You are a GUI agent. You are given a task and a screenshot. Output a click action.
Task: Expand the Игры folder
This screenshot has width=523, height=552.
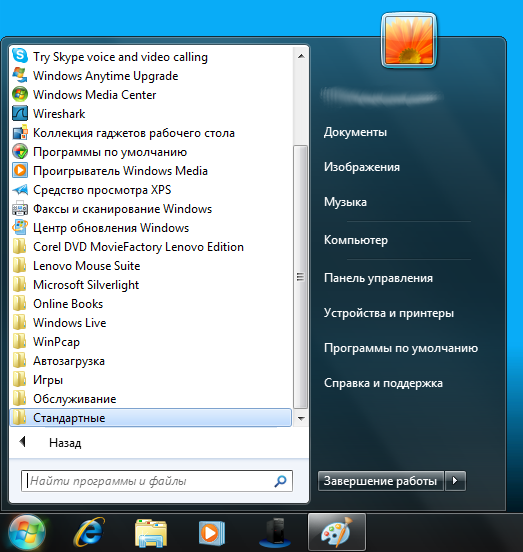click(151, 380)
